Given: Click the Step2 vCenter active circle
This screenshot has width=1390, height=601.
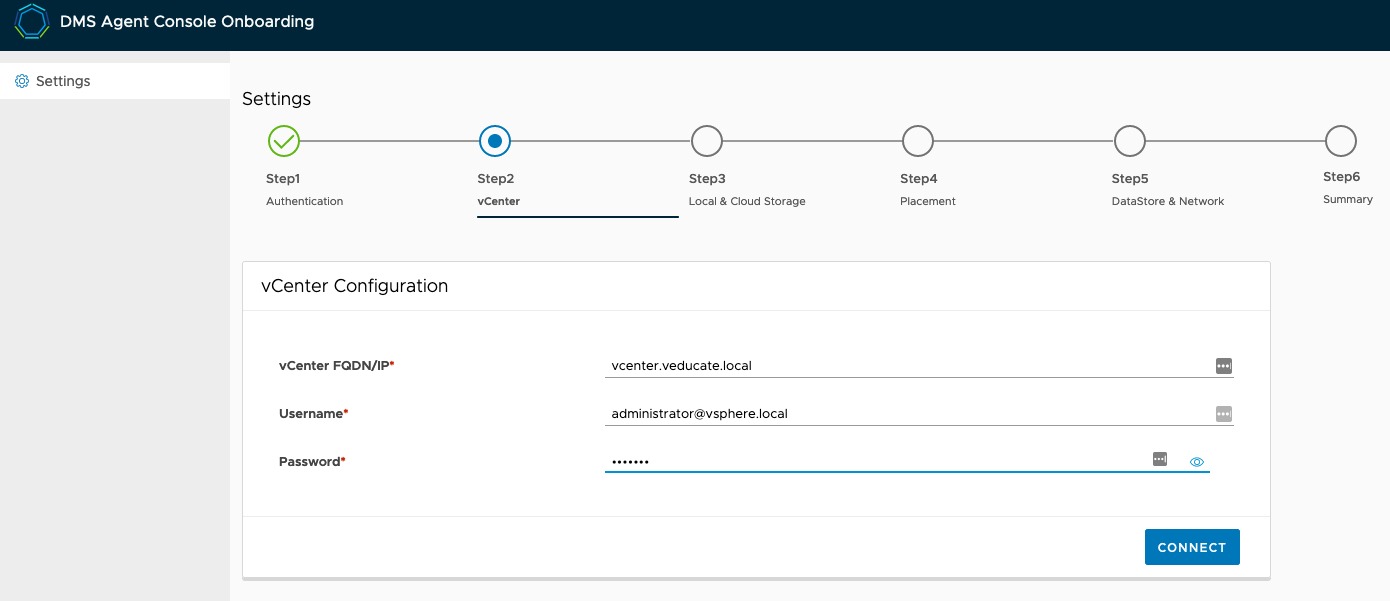Looking at the screenshot, I should point(495,141).
